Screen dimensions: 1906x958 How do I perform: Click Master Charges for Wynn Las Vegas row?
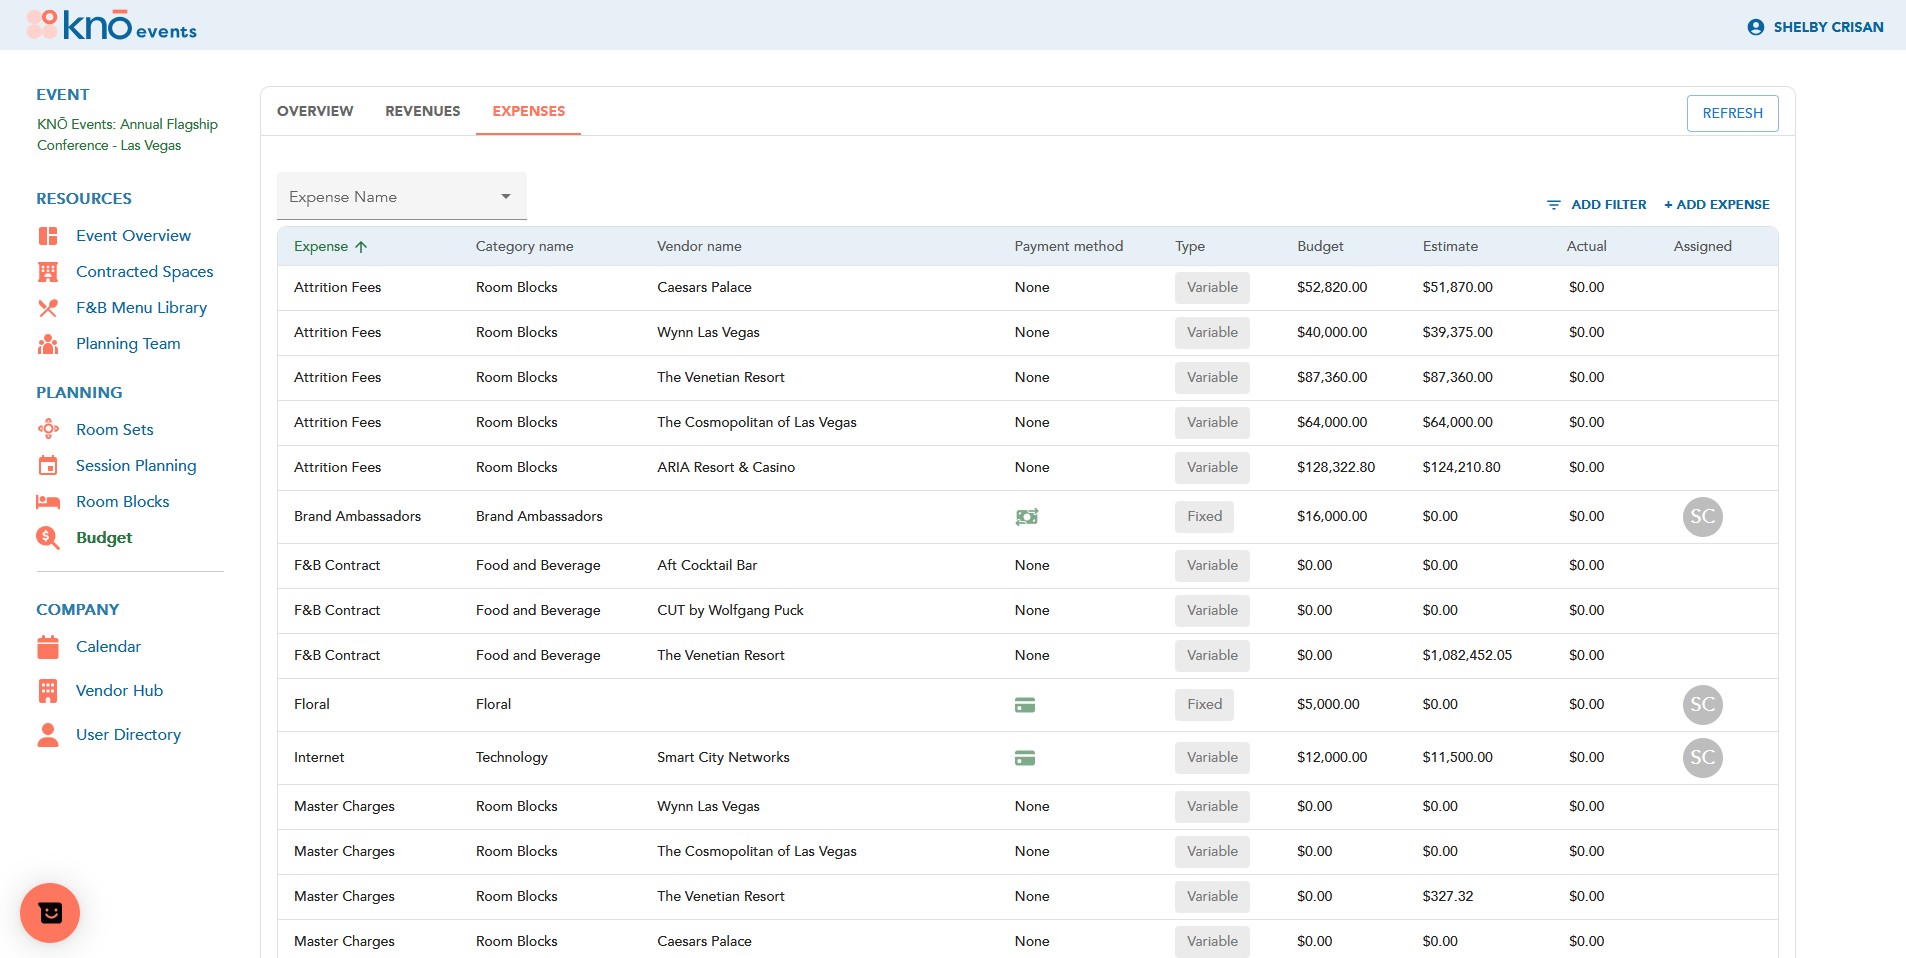coord(344,807)
